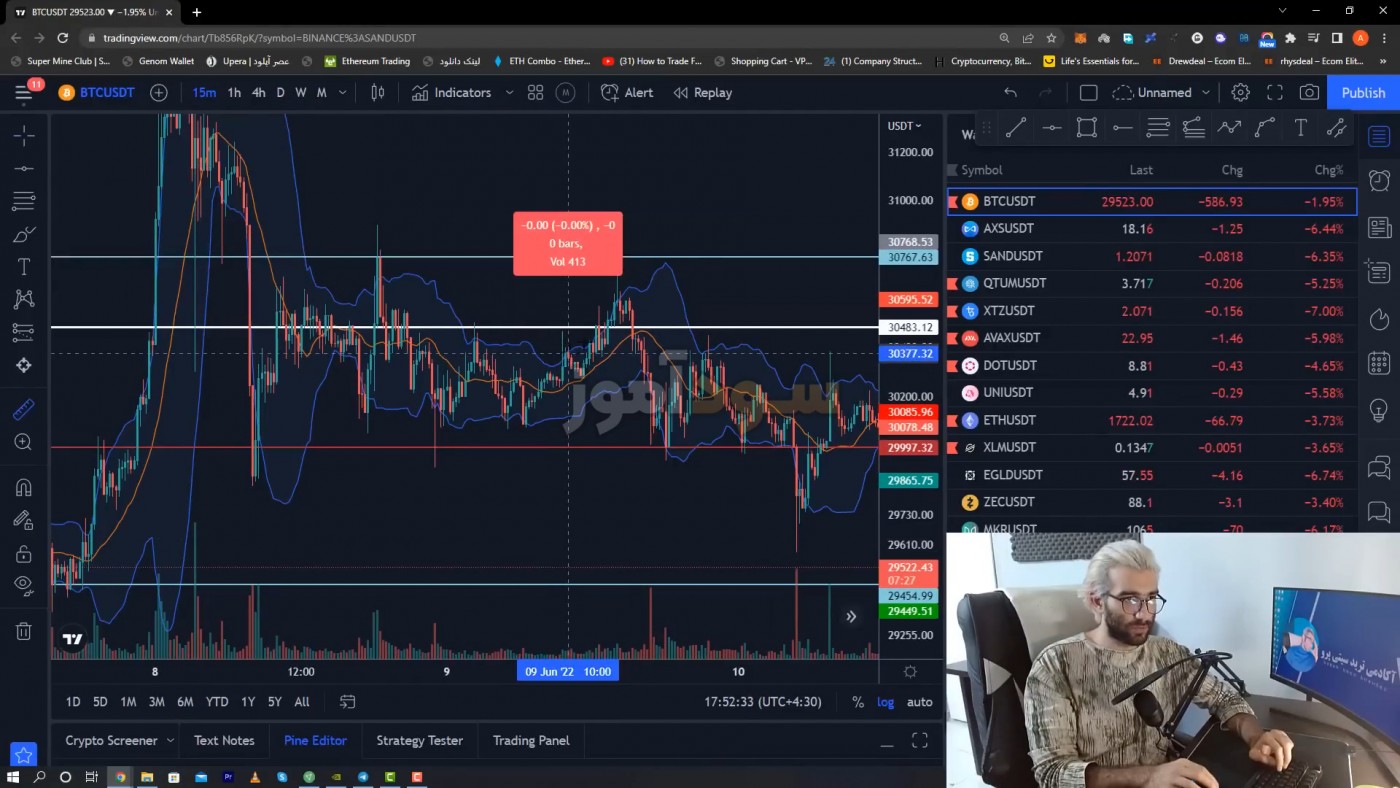Select the horizontal ray tool in floating toolbar
Image resolution: width=1400 pixels, height=788 pixels.
(x=1123, y=128)
